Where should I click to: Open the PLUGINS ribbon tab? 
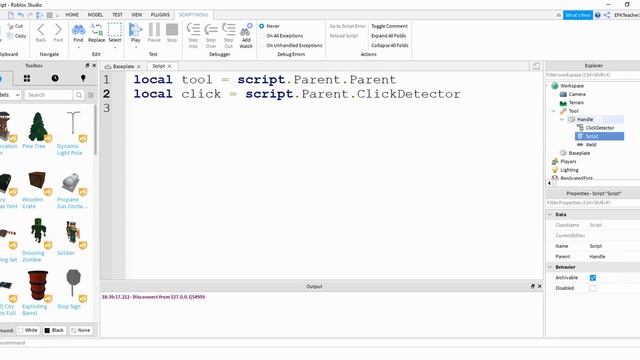click(160, 15)
